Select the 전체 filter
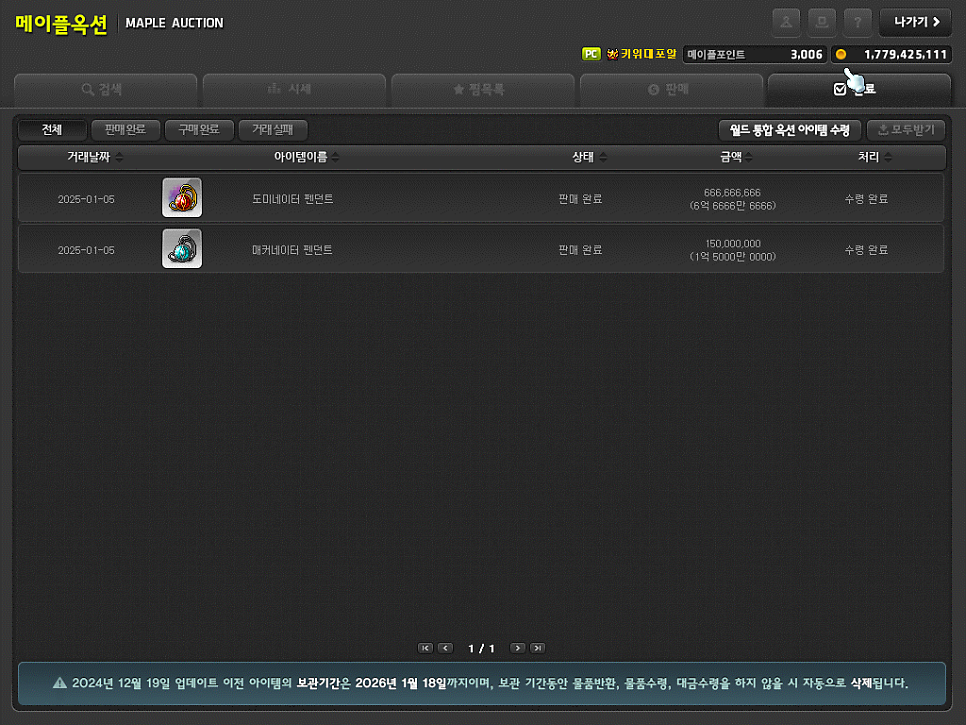966x725 pixels. pos(52,130)
